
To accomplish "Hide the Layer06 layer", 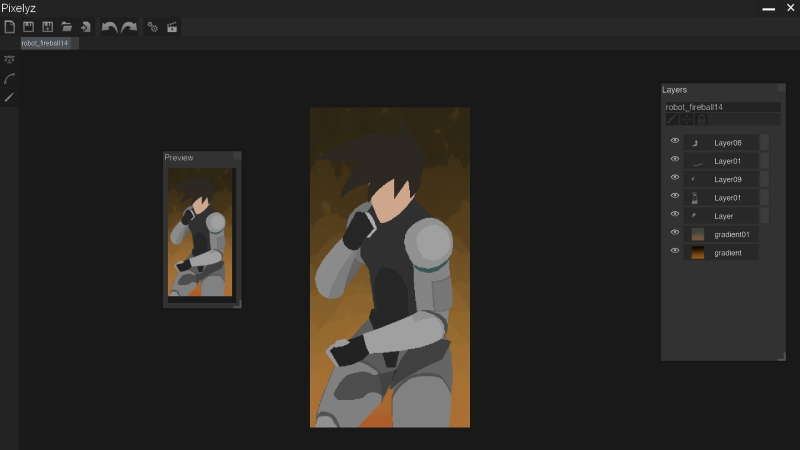I will click(674, 141).
